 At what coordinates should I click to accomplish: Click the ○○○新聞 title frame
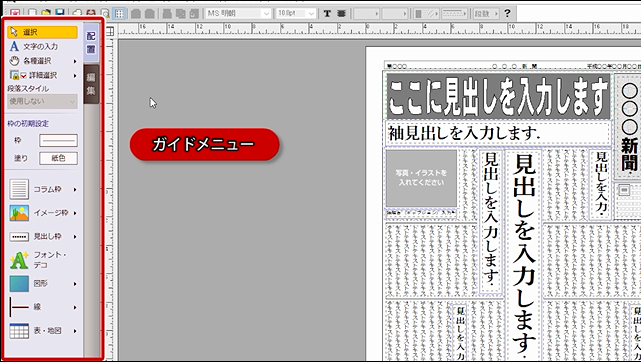coord(628,126)
